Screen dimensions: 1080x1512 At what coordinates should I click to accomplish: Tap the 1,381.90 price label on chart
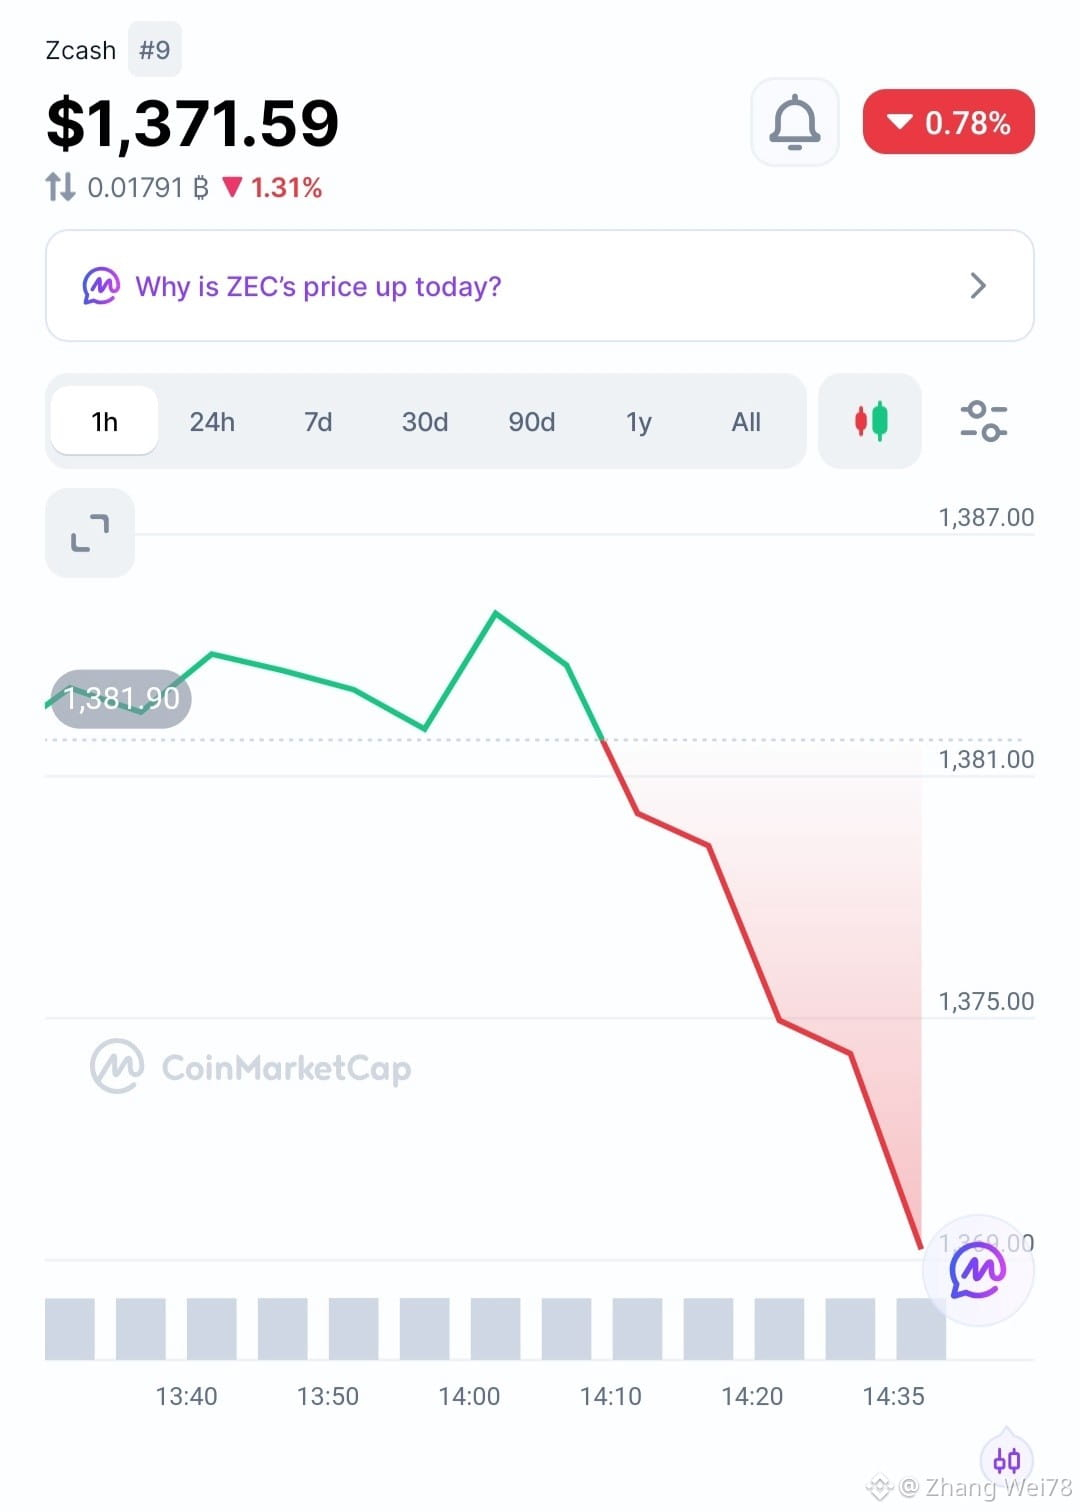121,698
